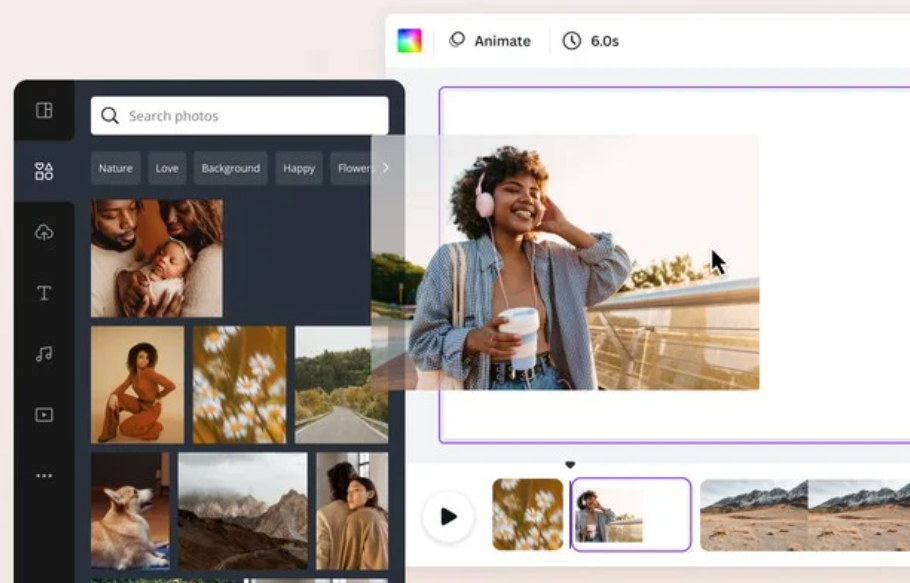Open the Templates panel icon in sidebar

[x=44, y=110]
